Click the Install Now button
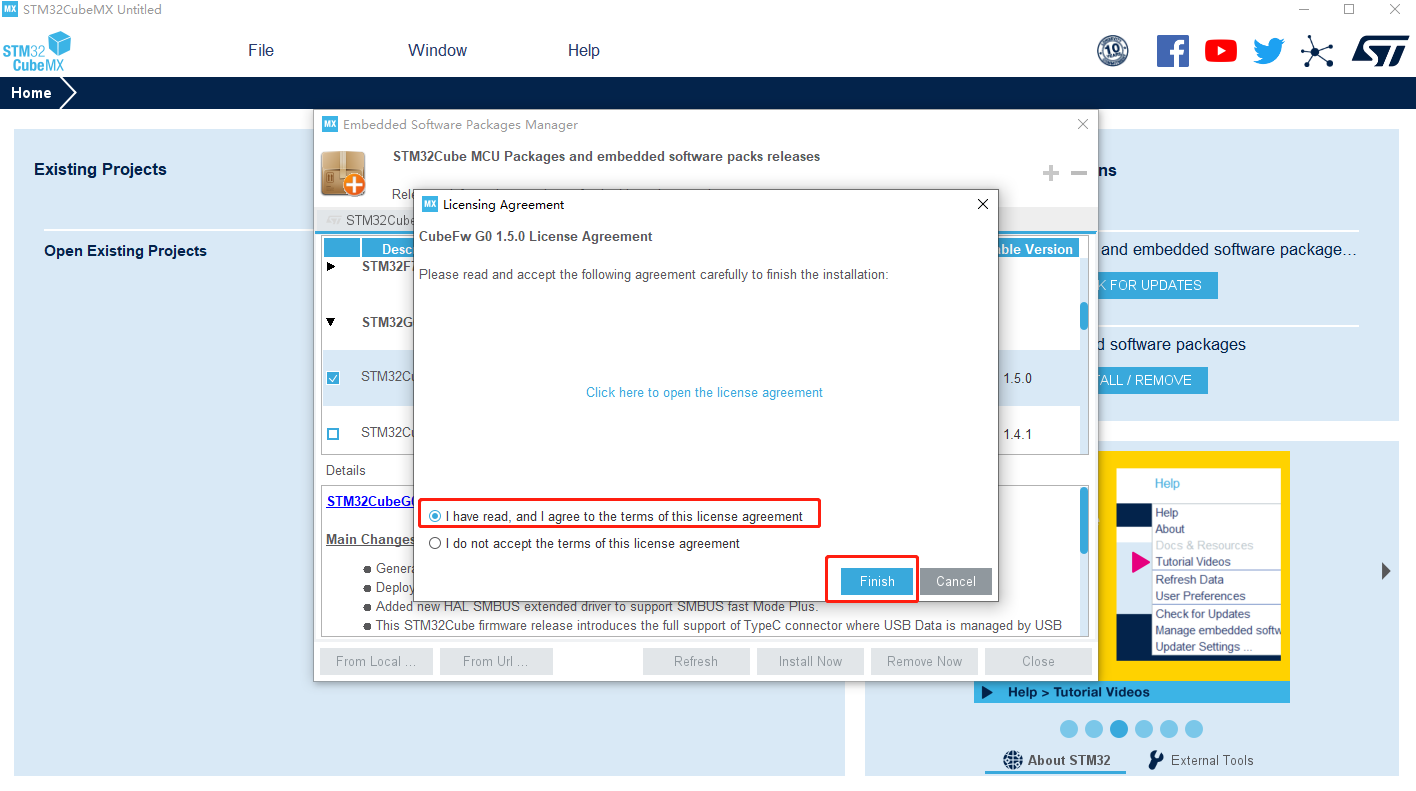 810,661
